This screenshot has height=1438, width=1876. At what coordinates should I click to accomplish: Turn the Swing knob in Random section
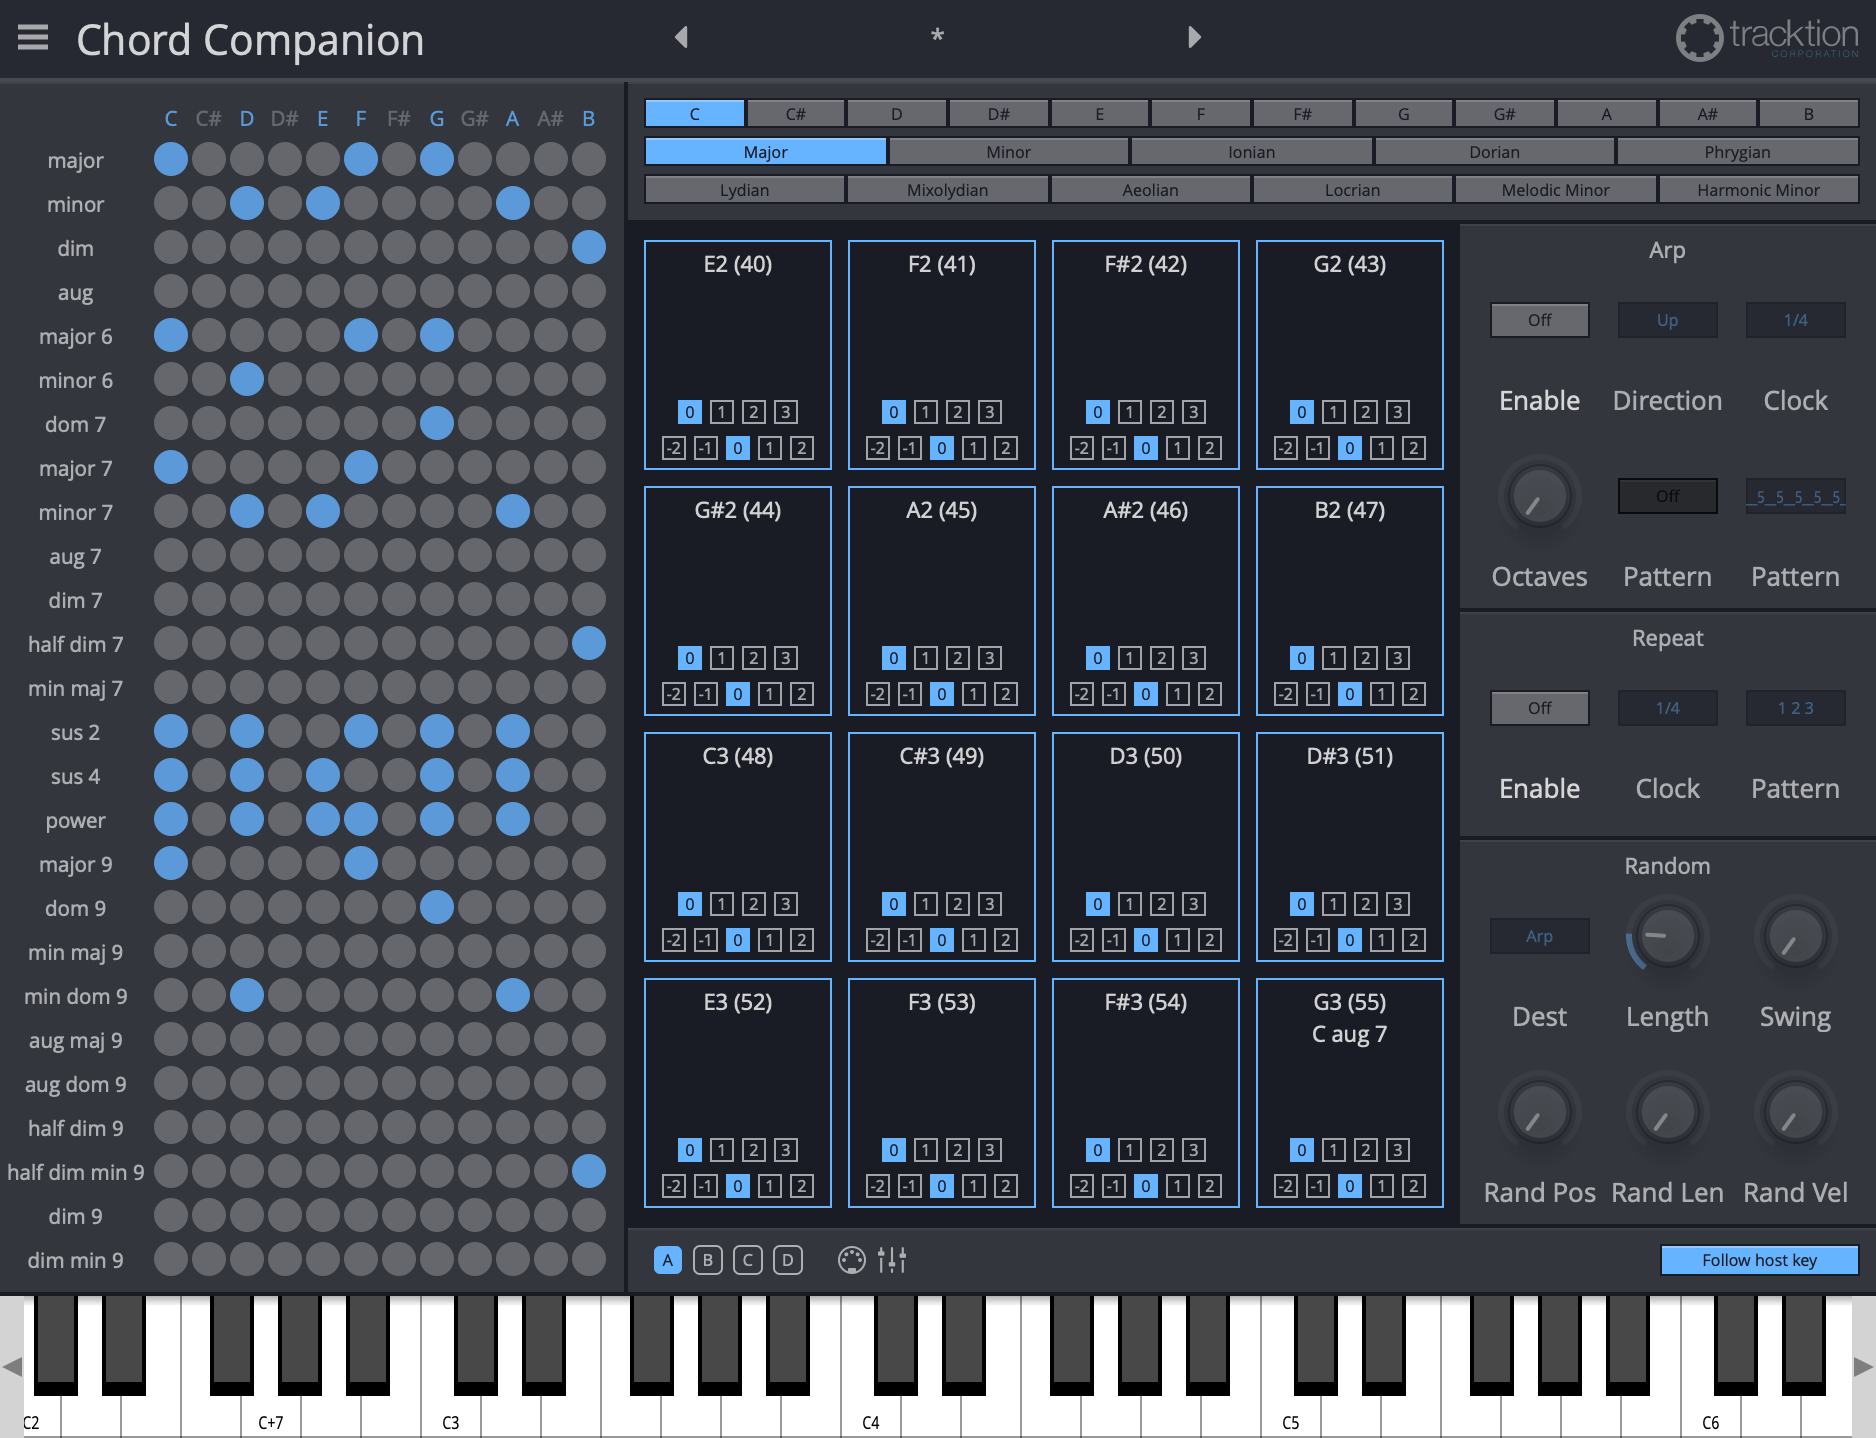pyautogui.click(x=1794, y=936)
